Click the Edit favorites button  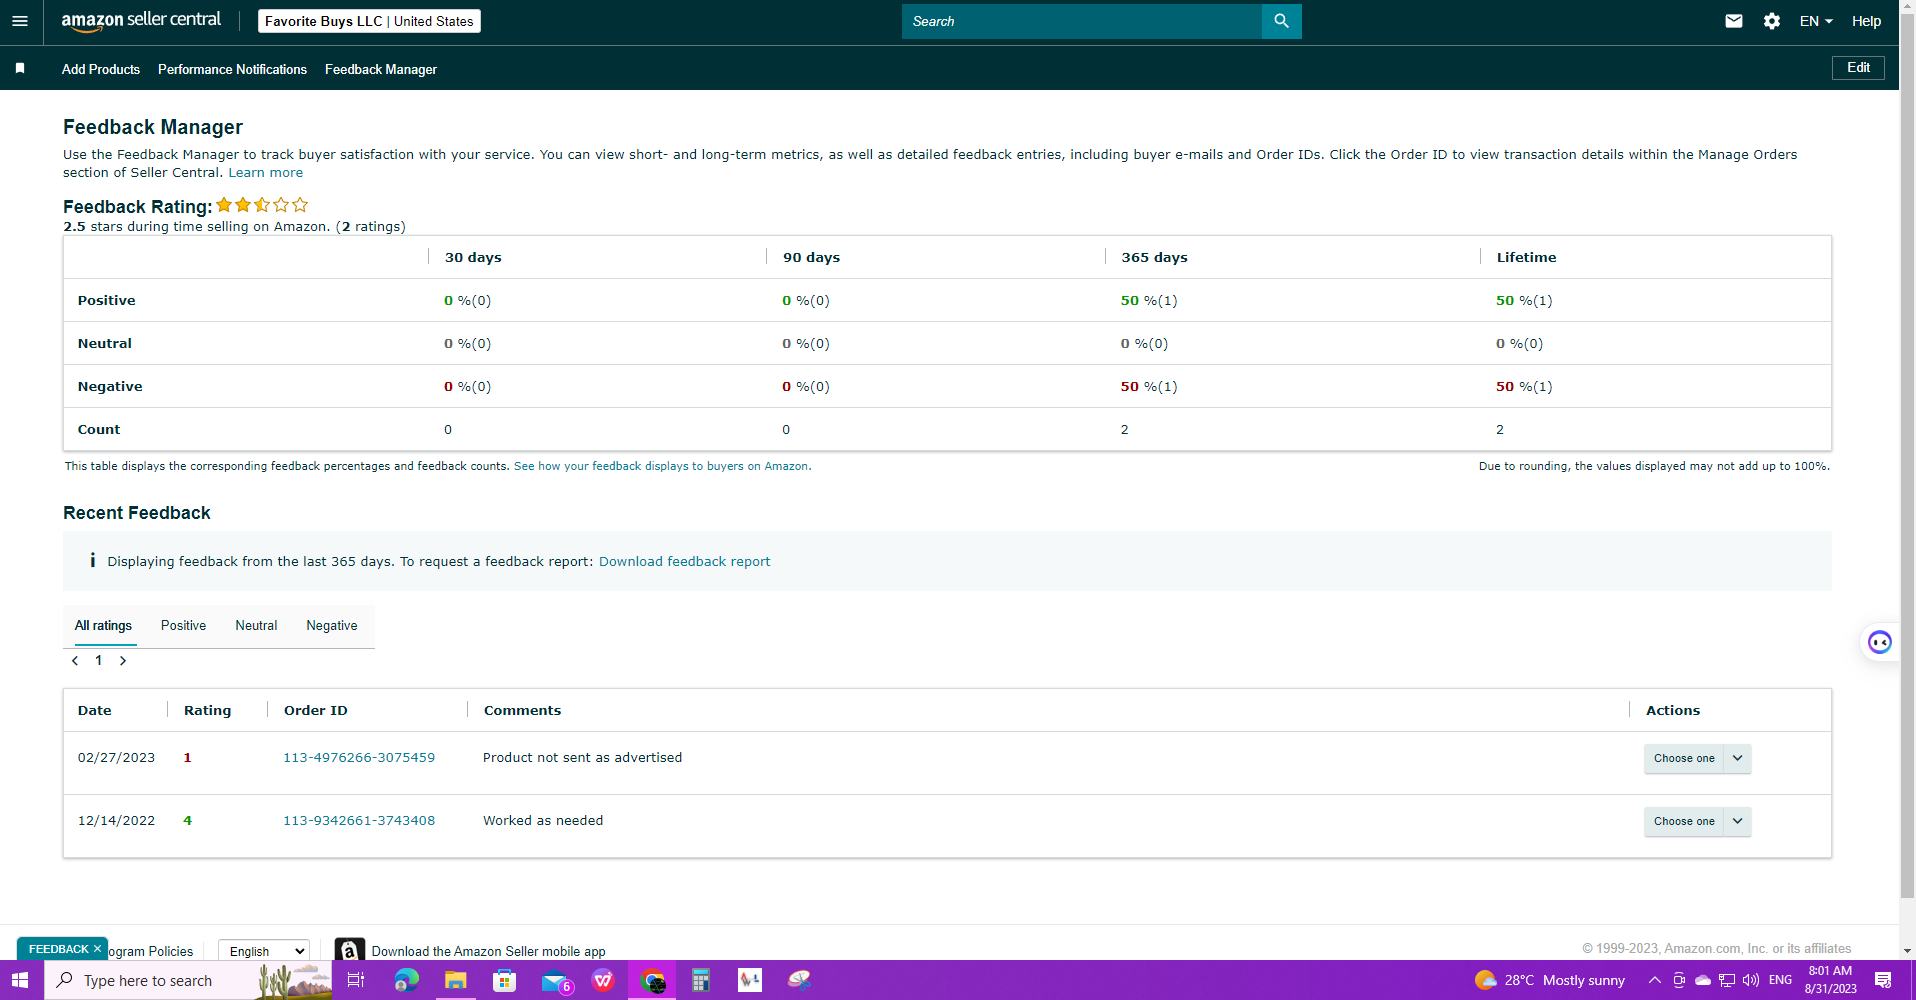tap(1858, 68)
